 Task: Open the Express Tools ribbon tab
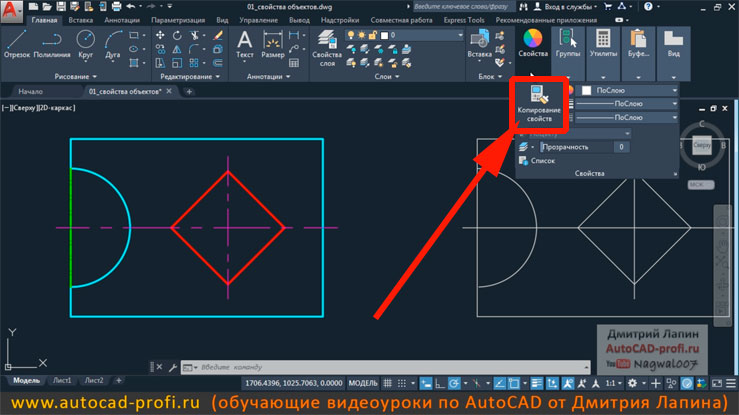[464, 20]
